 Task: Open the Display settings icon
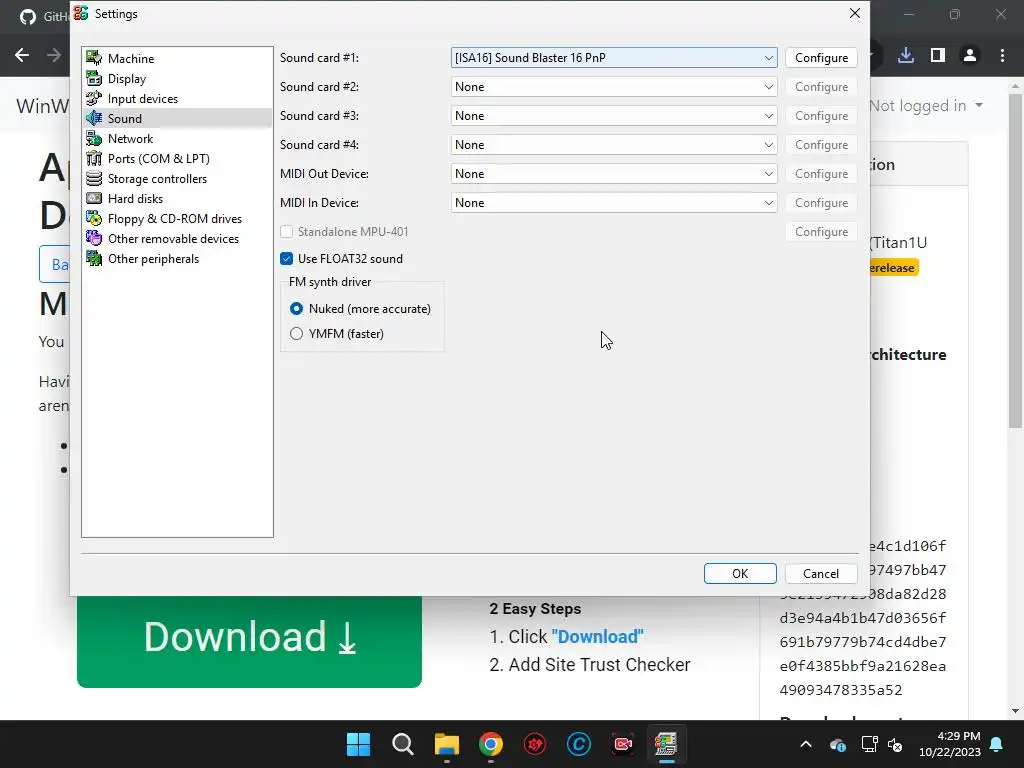(94, 78)
